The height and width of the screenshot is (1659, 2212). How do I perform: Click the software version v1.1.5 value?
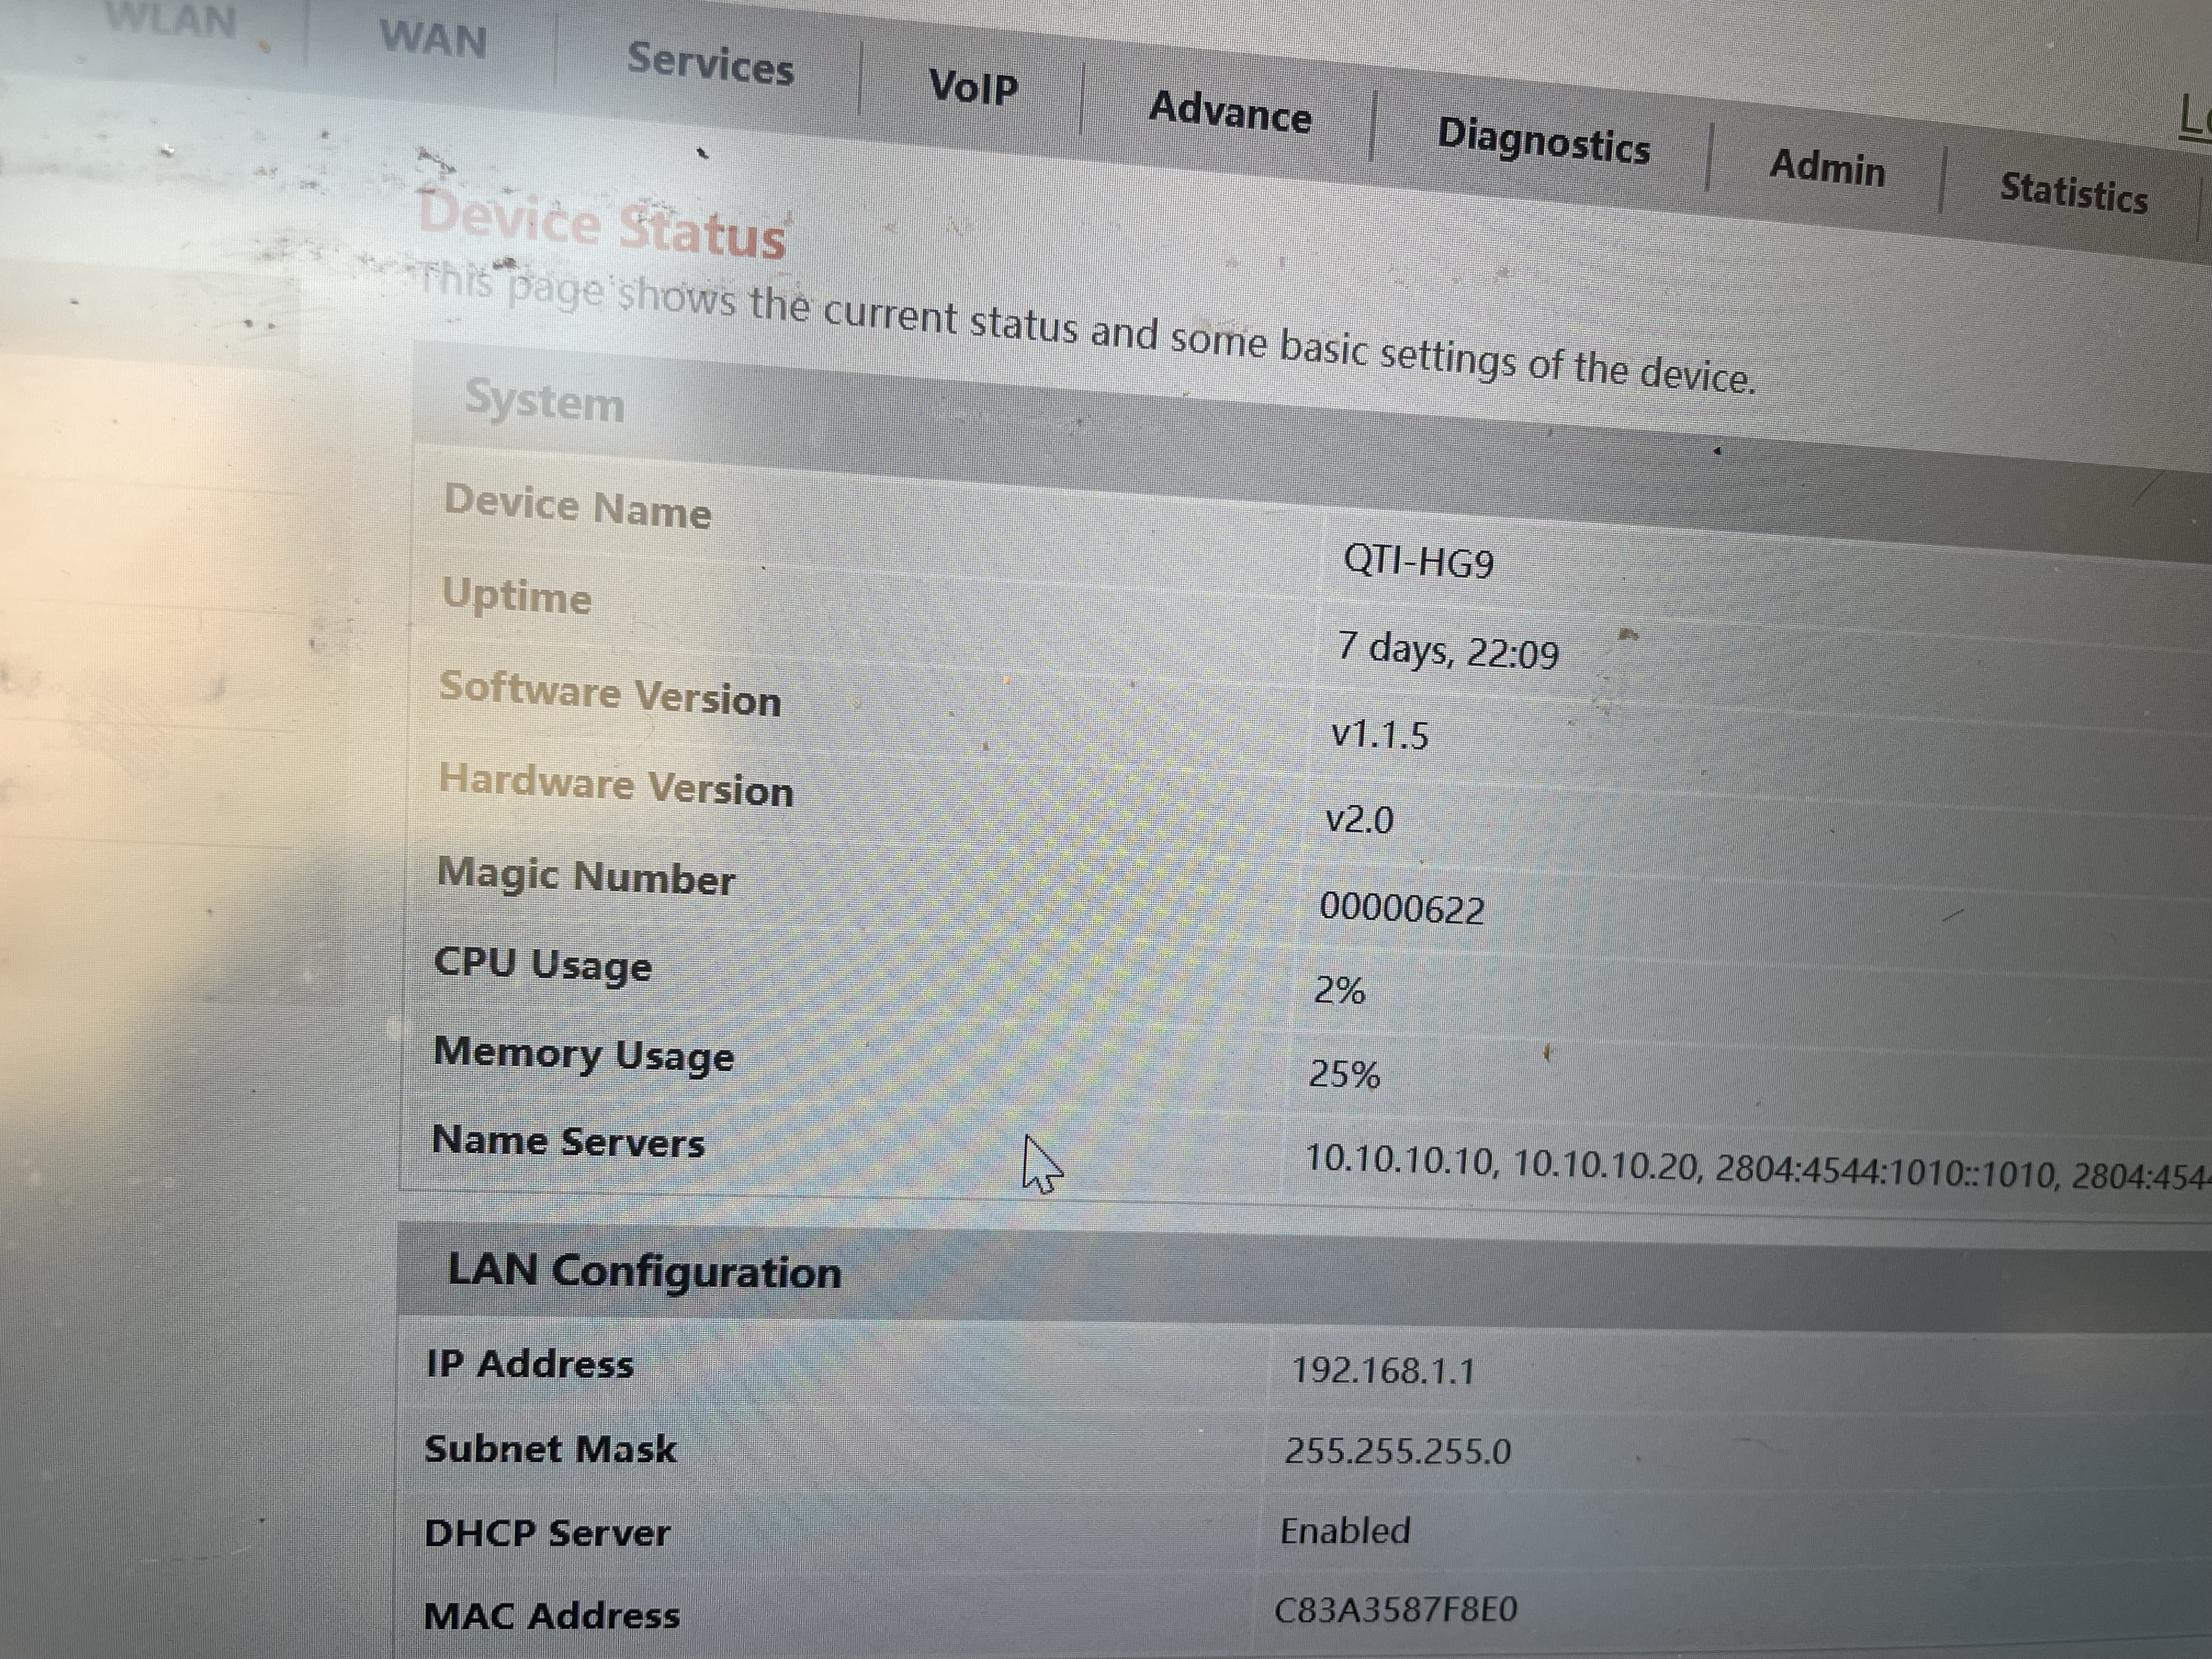click(1379, 736)
